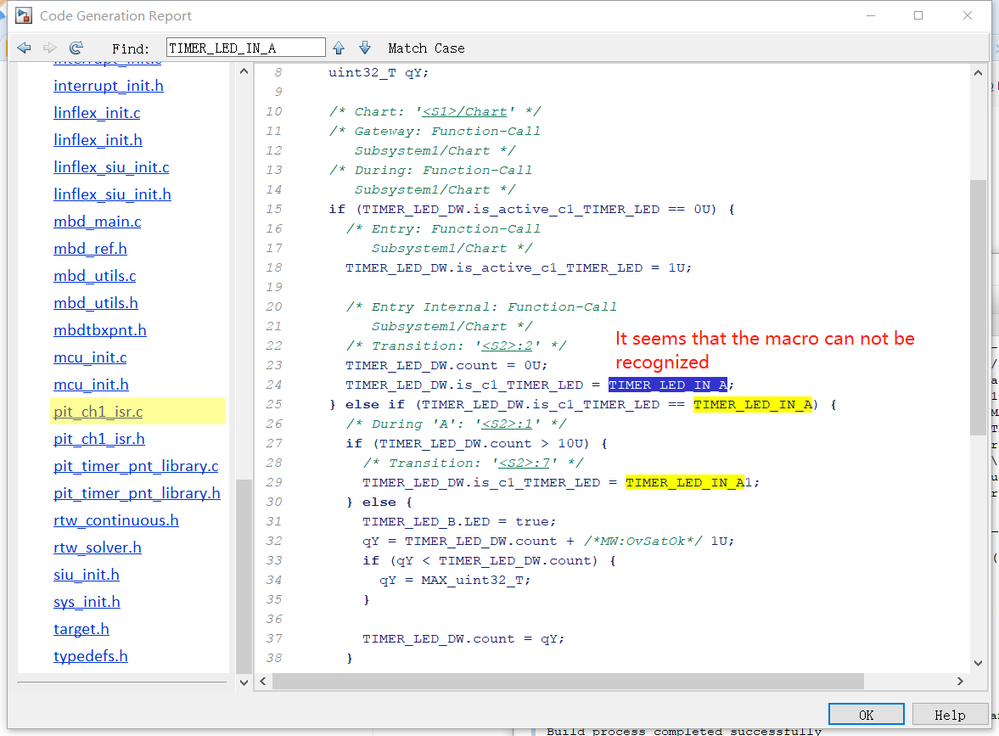The height and width of the screenshot is (736, 999).
Task: Open sys_init.h file link
Action: [87, 602]
